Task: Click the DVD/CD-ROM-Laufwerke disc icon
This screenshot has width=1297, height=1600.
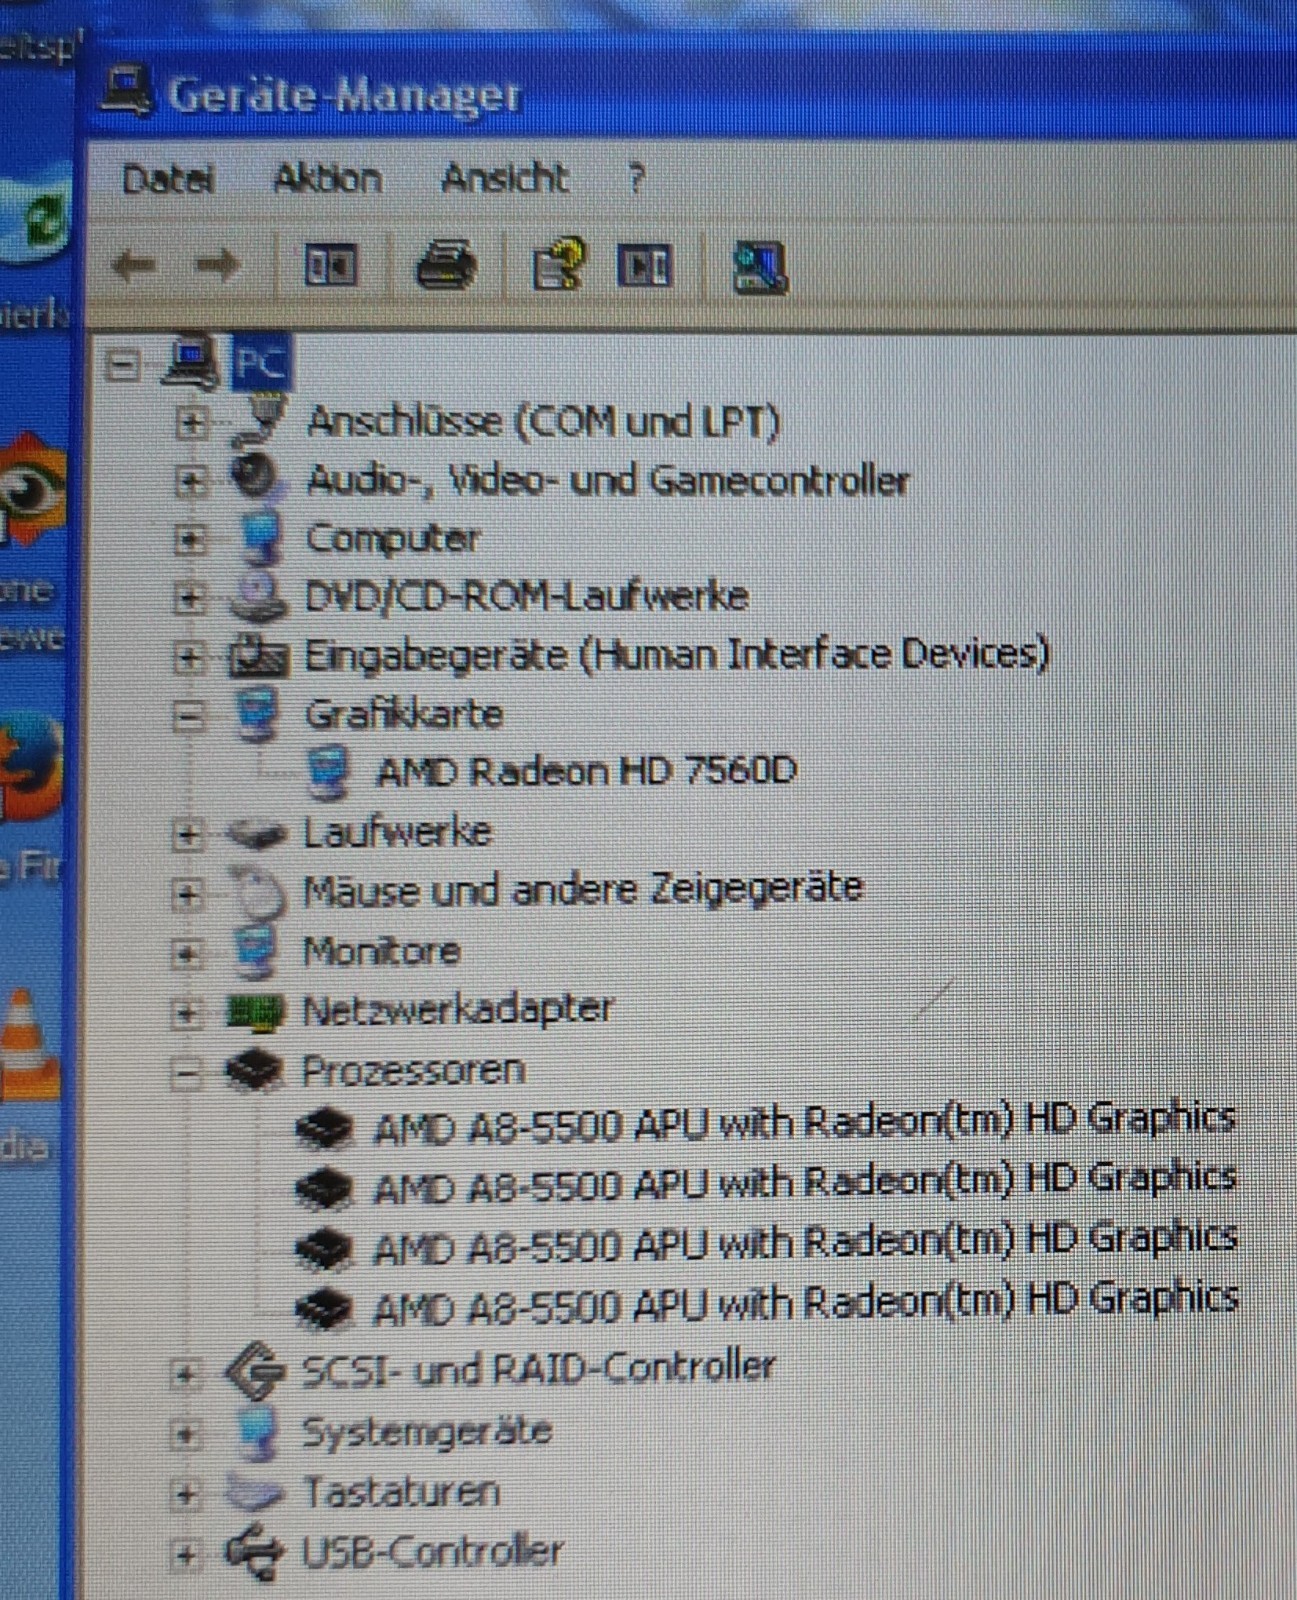Action: tap(258, 596)
